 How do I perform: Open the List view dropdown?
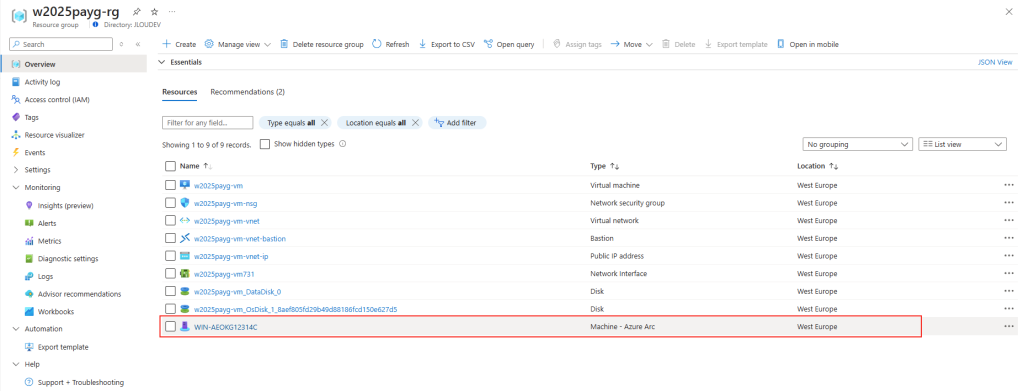963,144
